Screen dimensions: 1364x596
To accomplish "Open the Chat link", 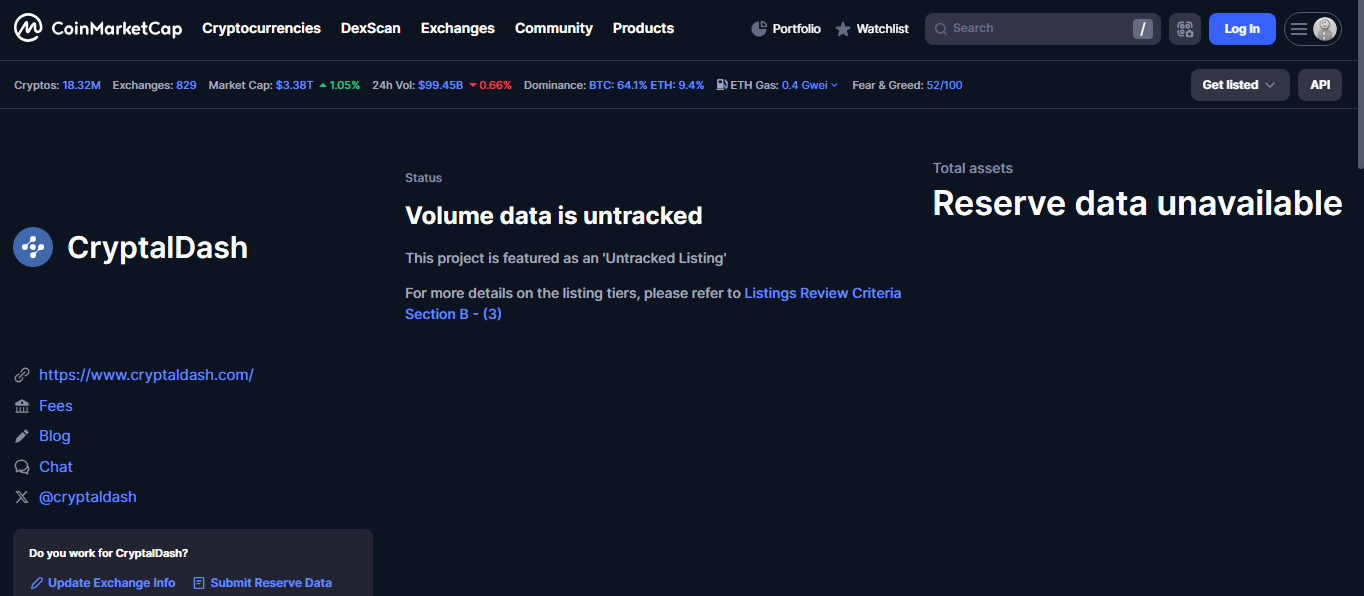I will (56, 467).
